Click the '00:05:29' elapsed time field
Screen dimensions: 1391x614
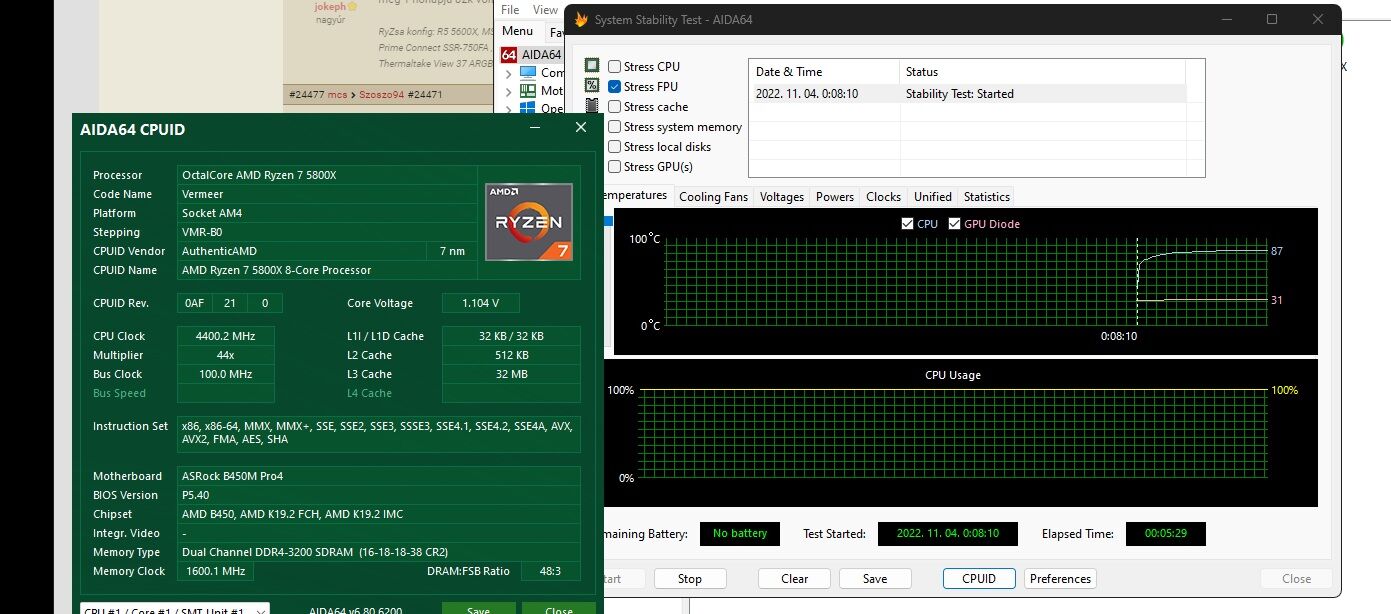[1166, 534]
